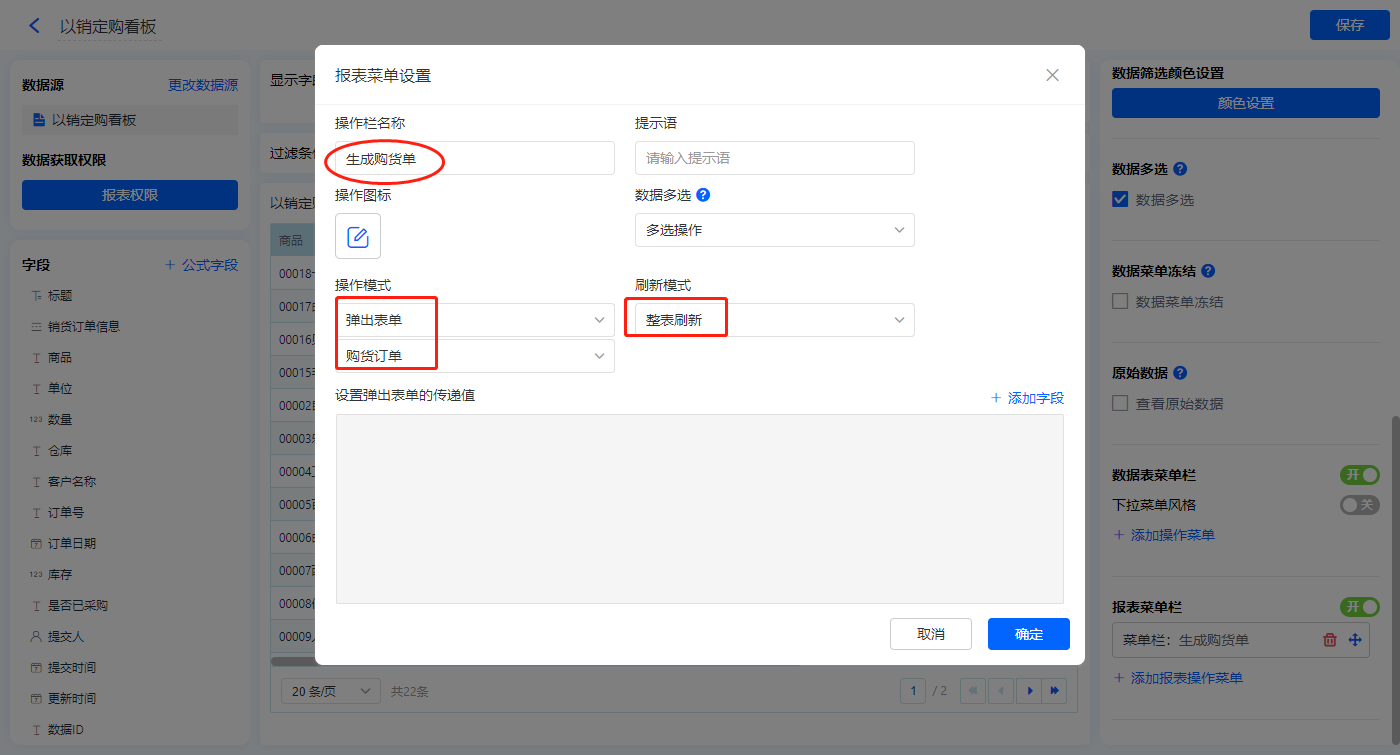Screen dimensions: 1400x755
Task: Click the 取消 button
Action: [930, 634]
